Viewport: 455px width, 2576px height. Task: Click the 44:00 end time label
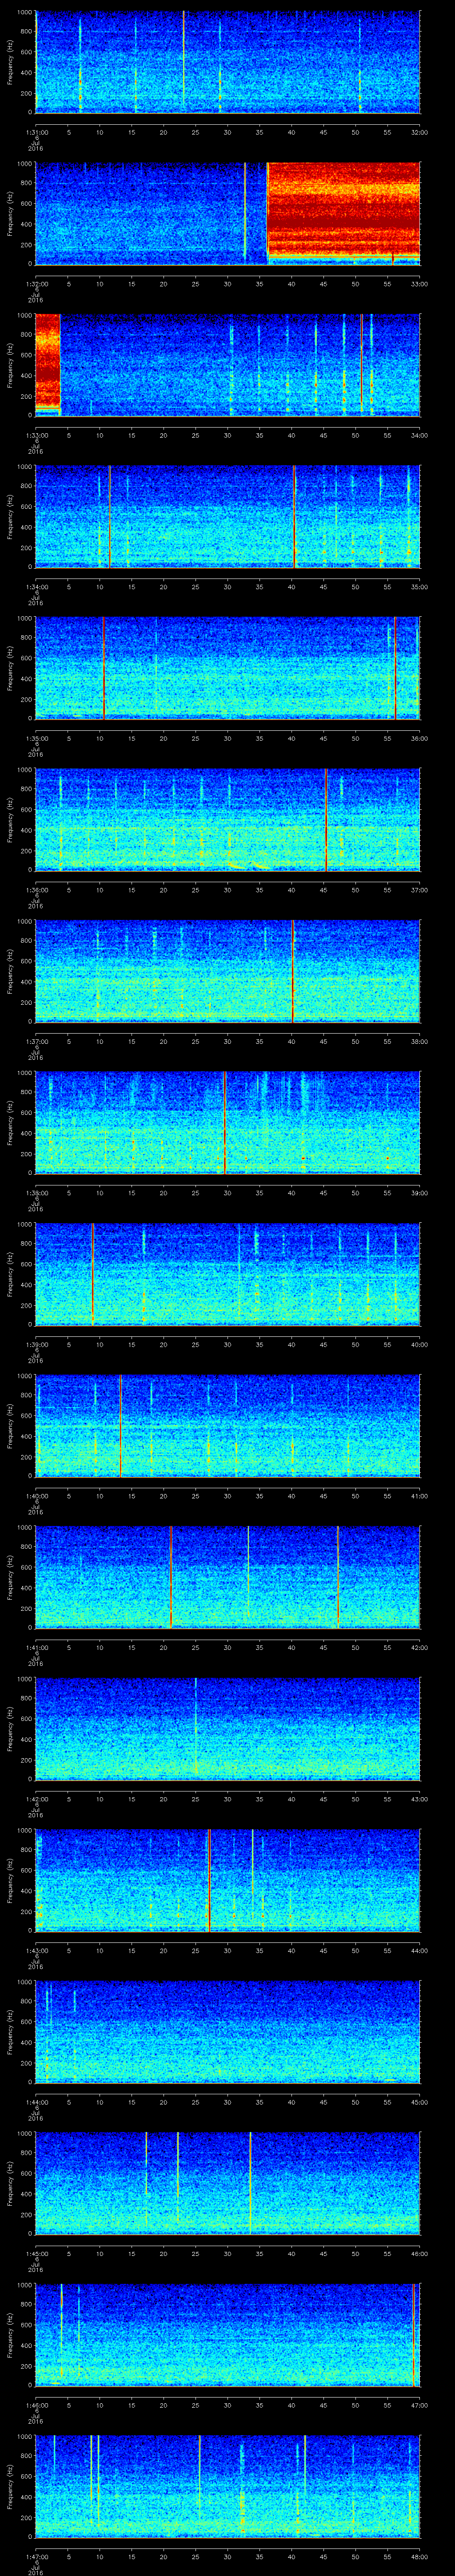(419, 1950)
